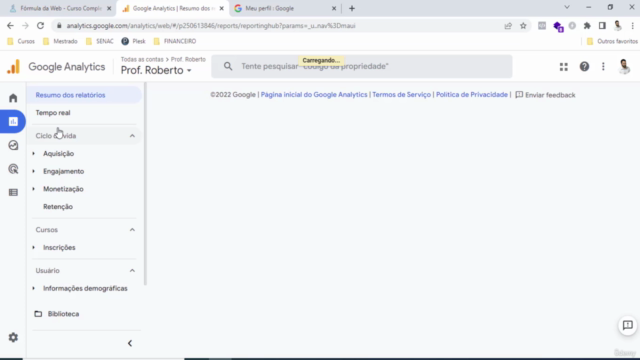Bookmark page with star icon
Screen dimensions: 640x360
click(x=523, y=26)
